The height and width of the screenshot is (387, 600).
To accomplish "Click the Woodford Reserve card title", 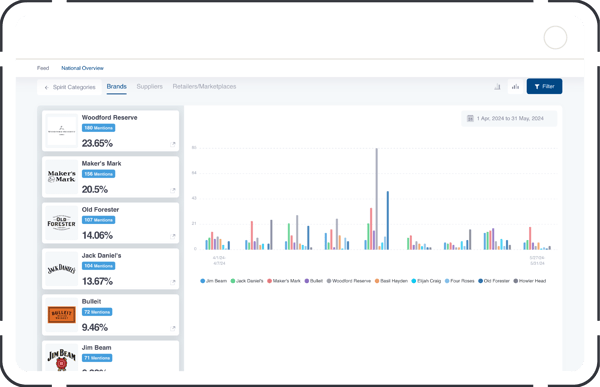I will point(109,118).
